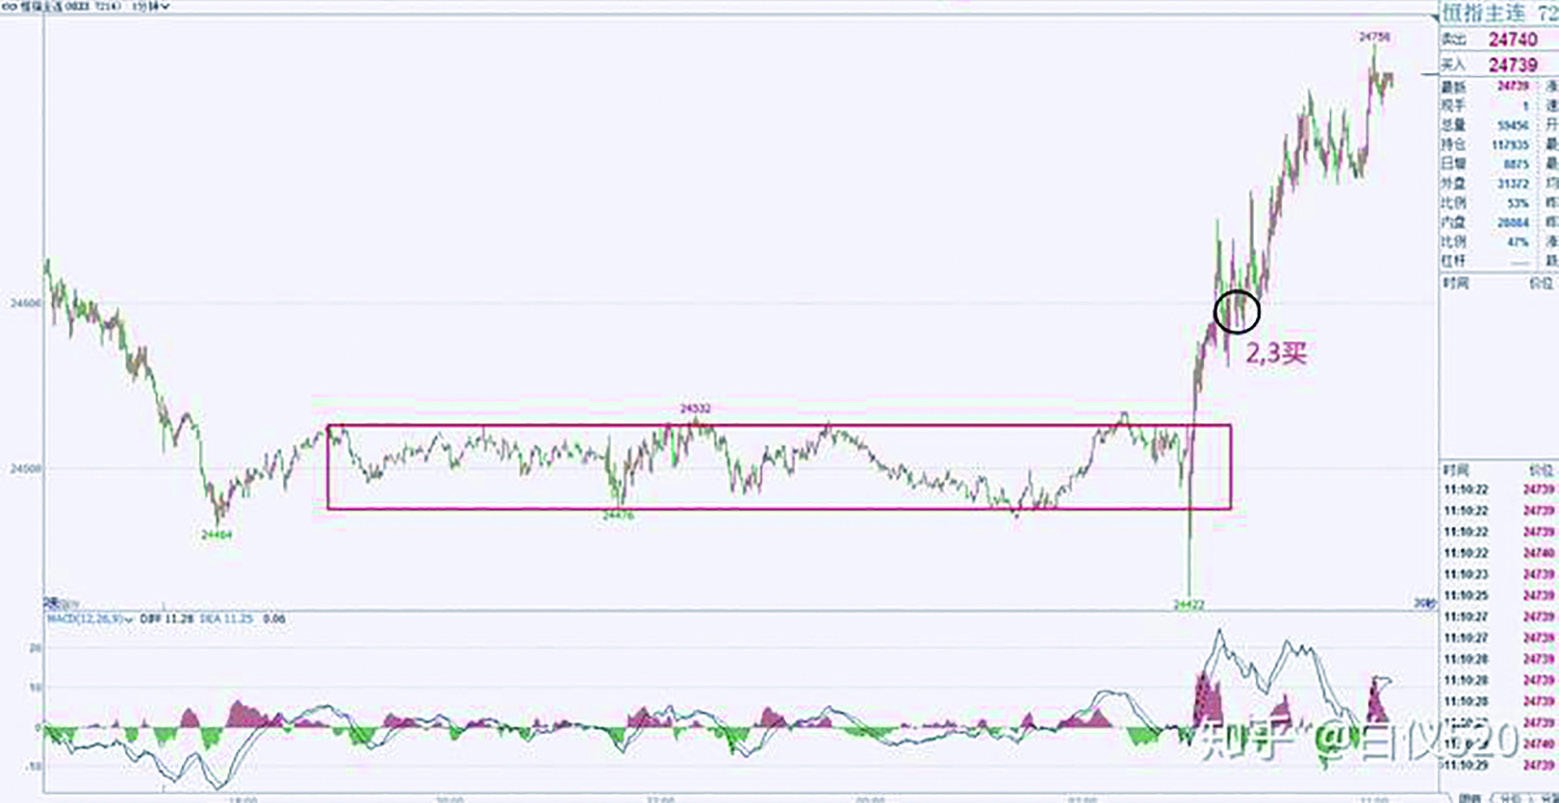
Task: Select the magenta rectangle's top border
Action: [778, 425]
